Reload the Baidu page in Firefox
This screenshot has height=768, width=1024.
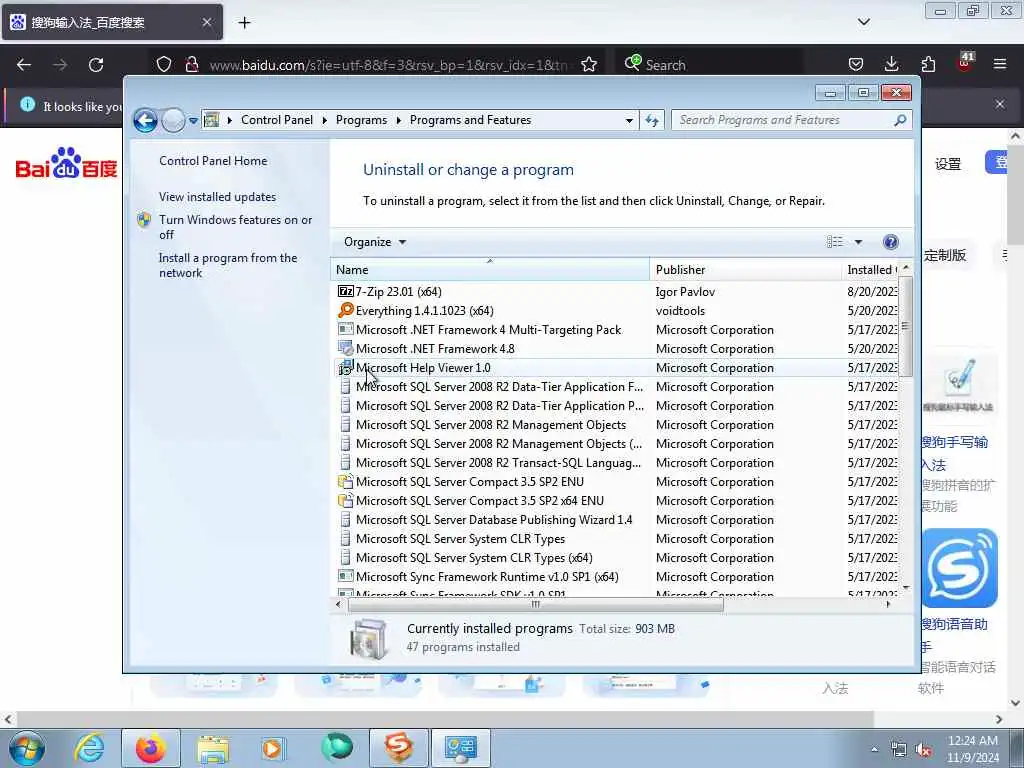(96, 65)
